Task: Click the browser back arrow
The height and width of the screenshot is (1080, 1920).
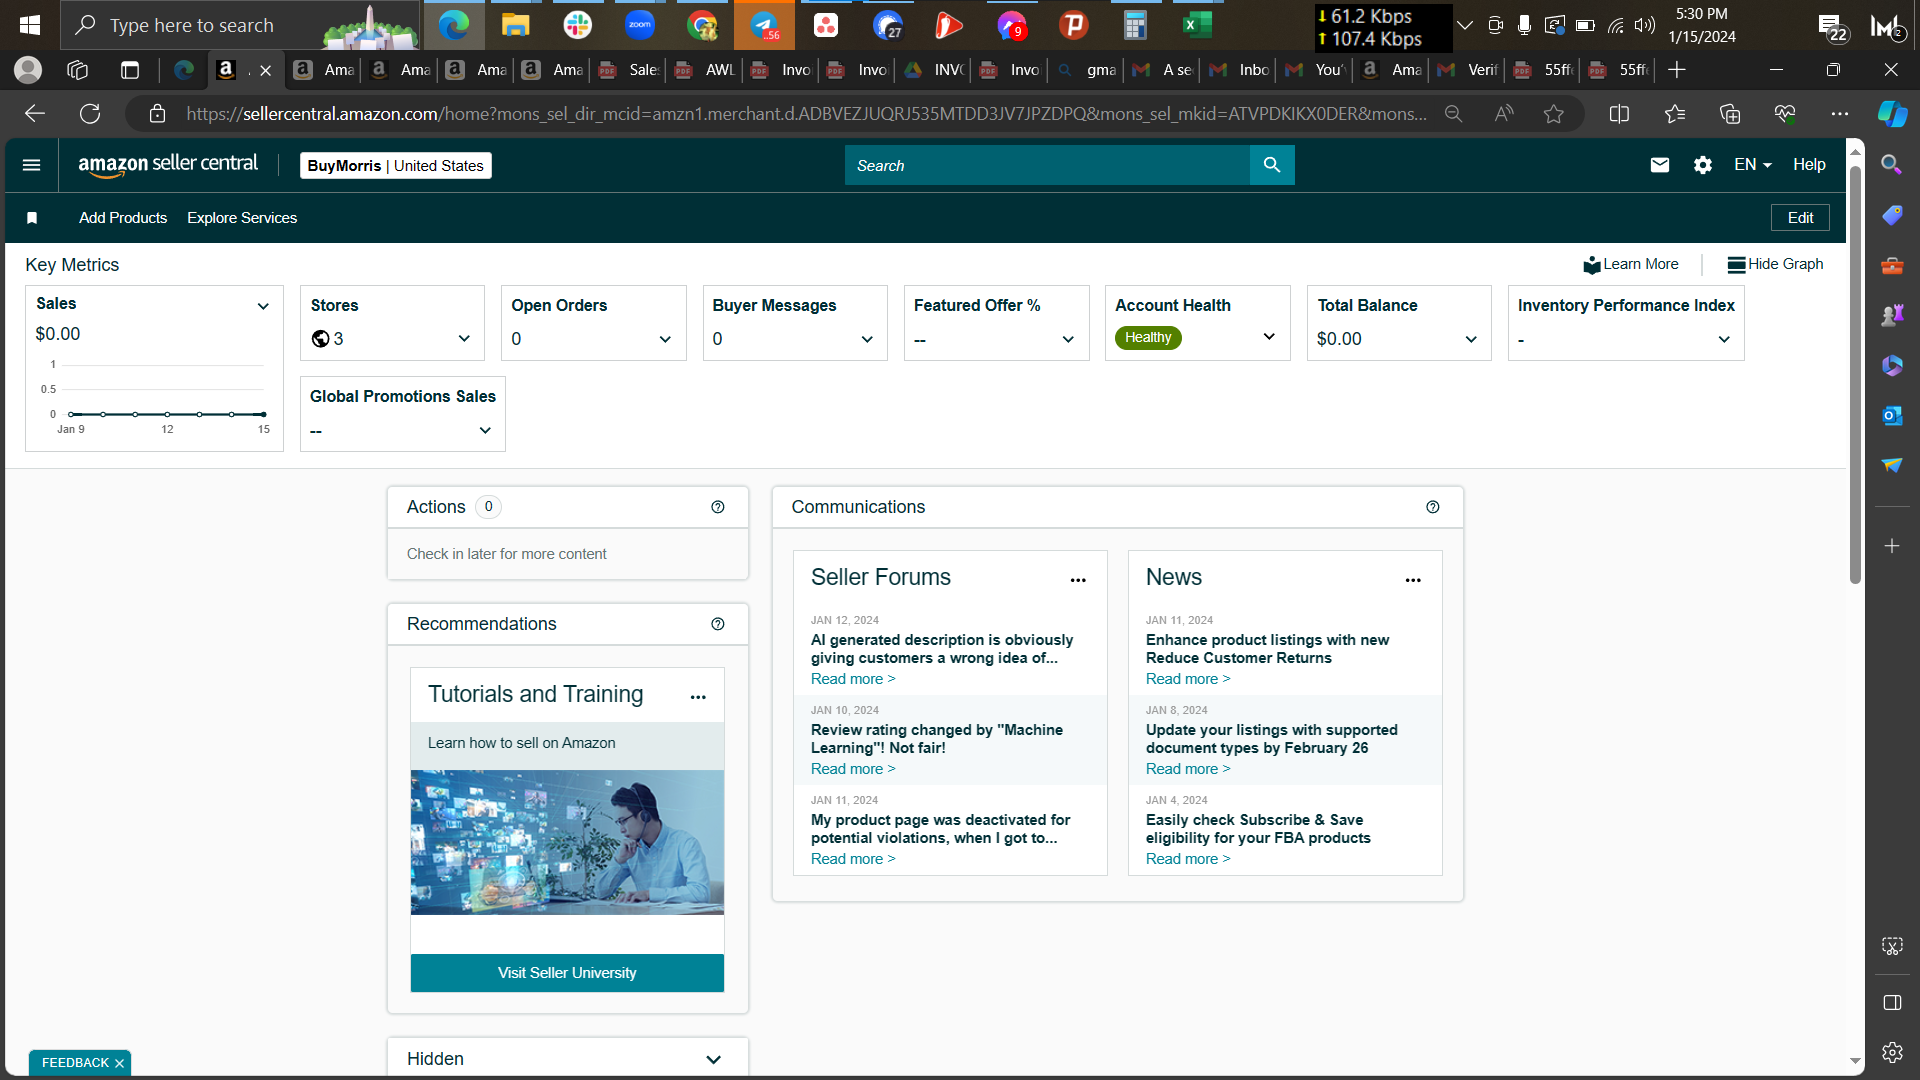Action: point(35,114)
